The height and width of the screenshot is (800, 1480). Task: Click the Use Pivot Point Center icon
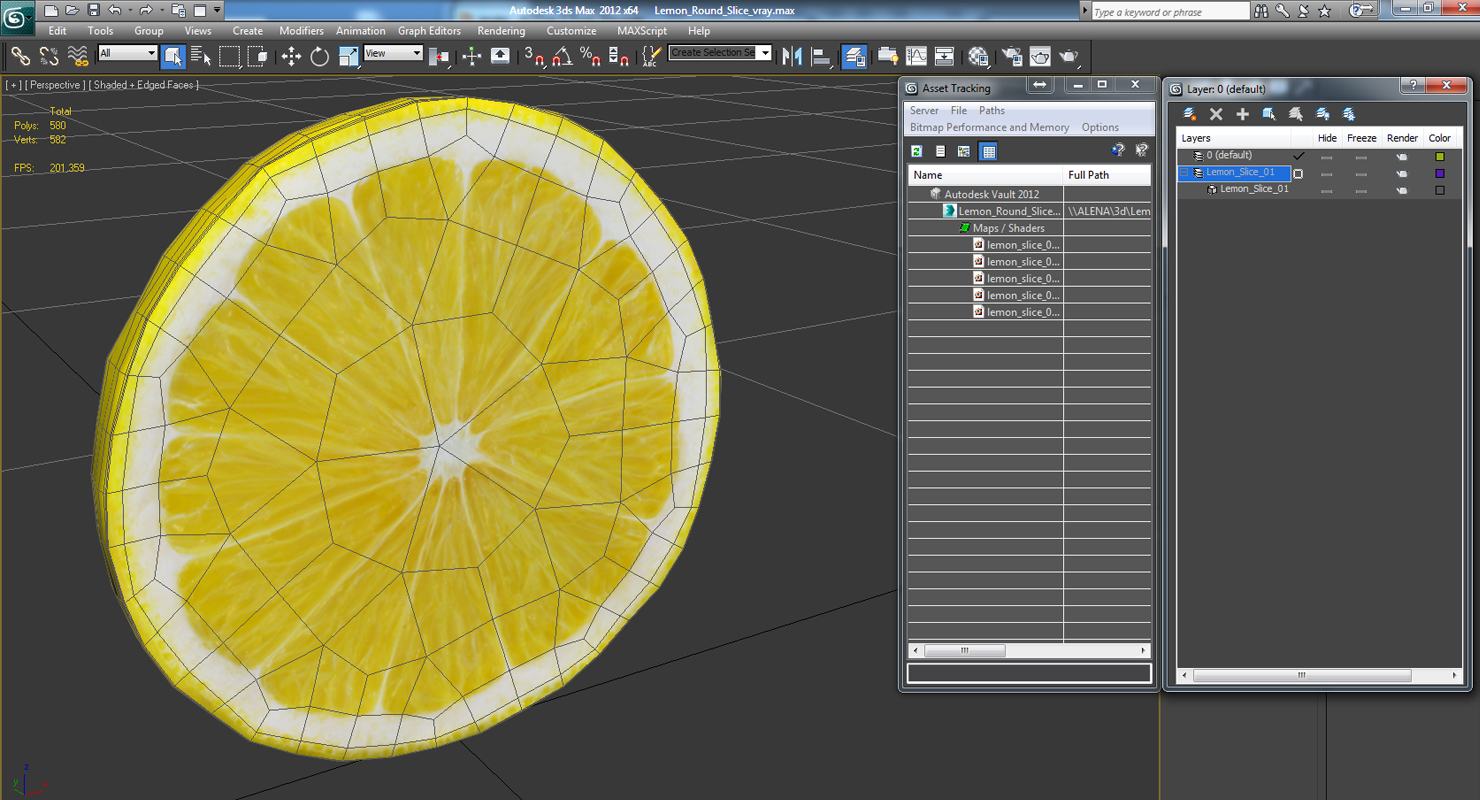click(438, 57)
